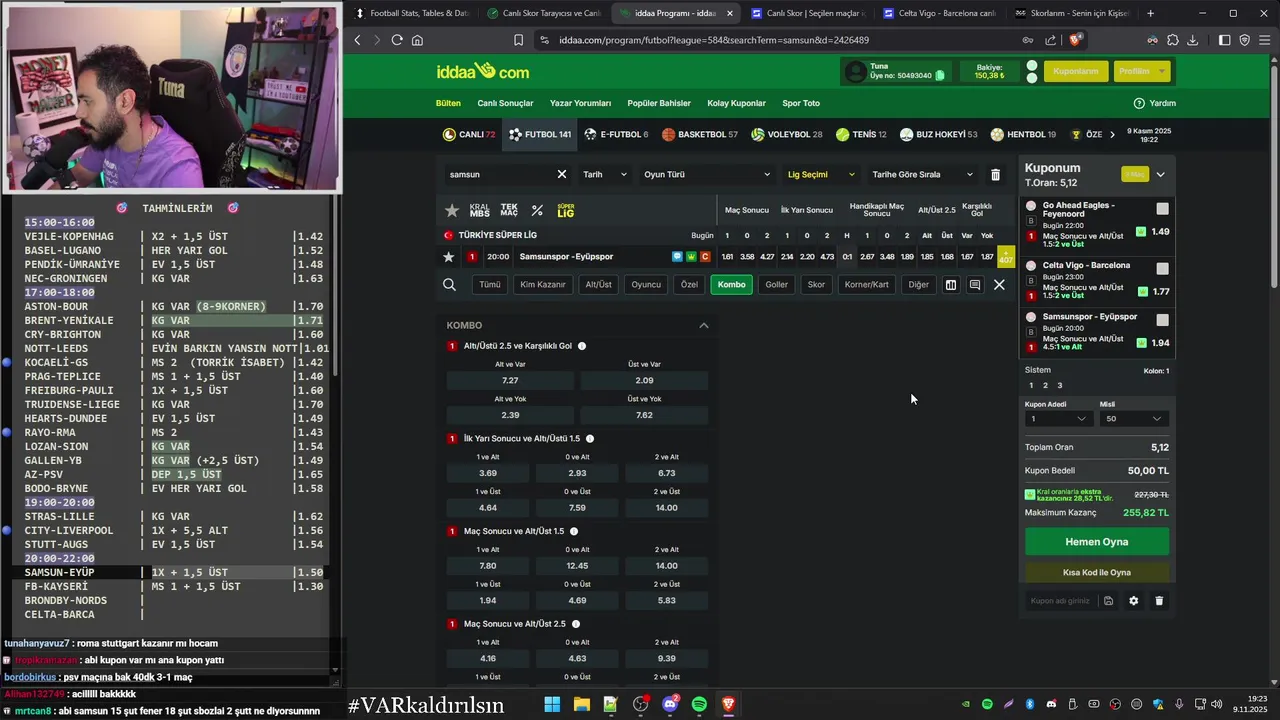The height and width of the screenshot is (720, 1280).
Task: Open Brave browser from the taskbar
Action: pyautogui.click(x=729, y=705)
